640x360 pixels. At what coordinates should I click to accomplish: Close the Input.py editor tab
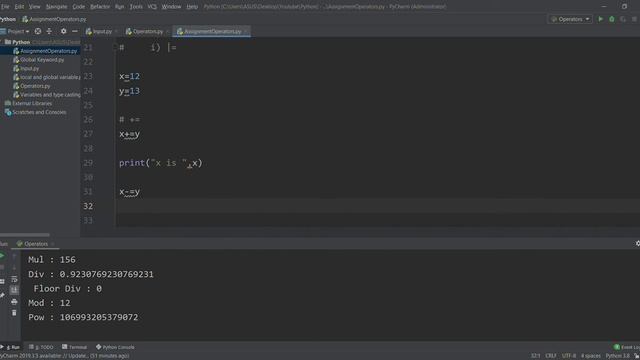pos(116,31)
